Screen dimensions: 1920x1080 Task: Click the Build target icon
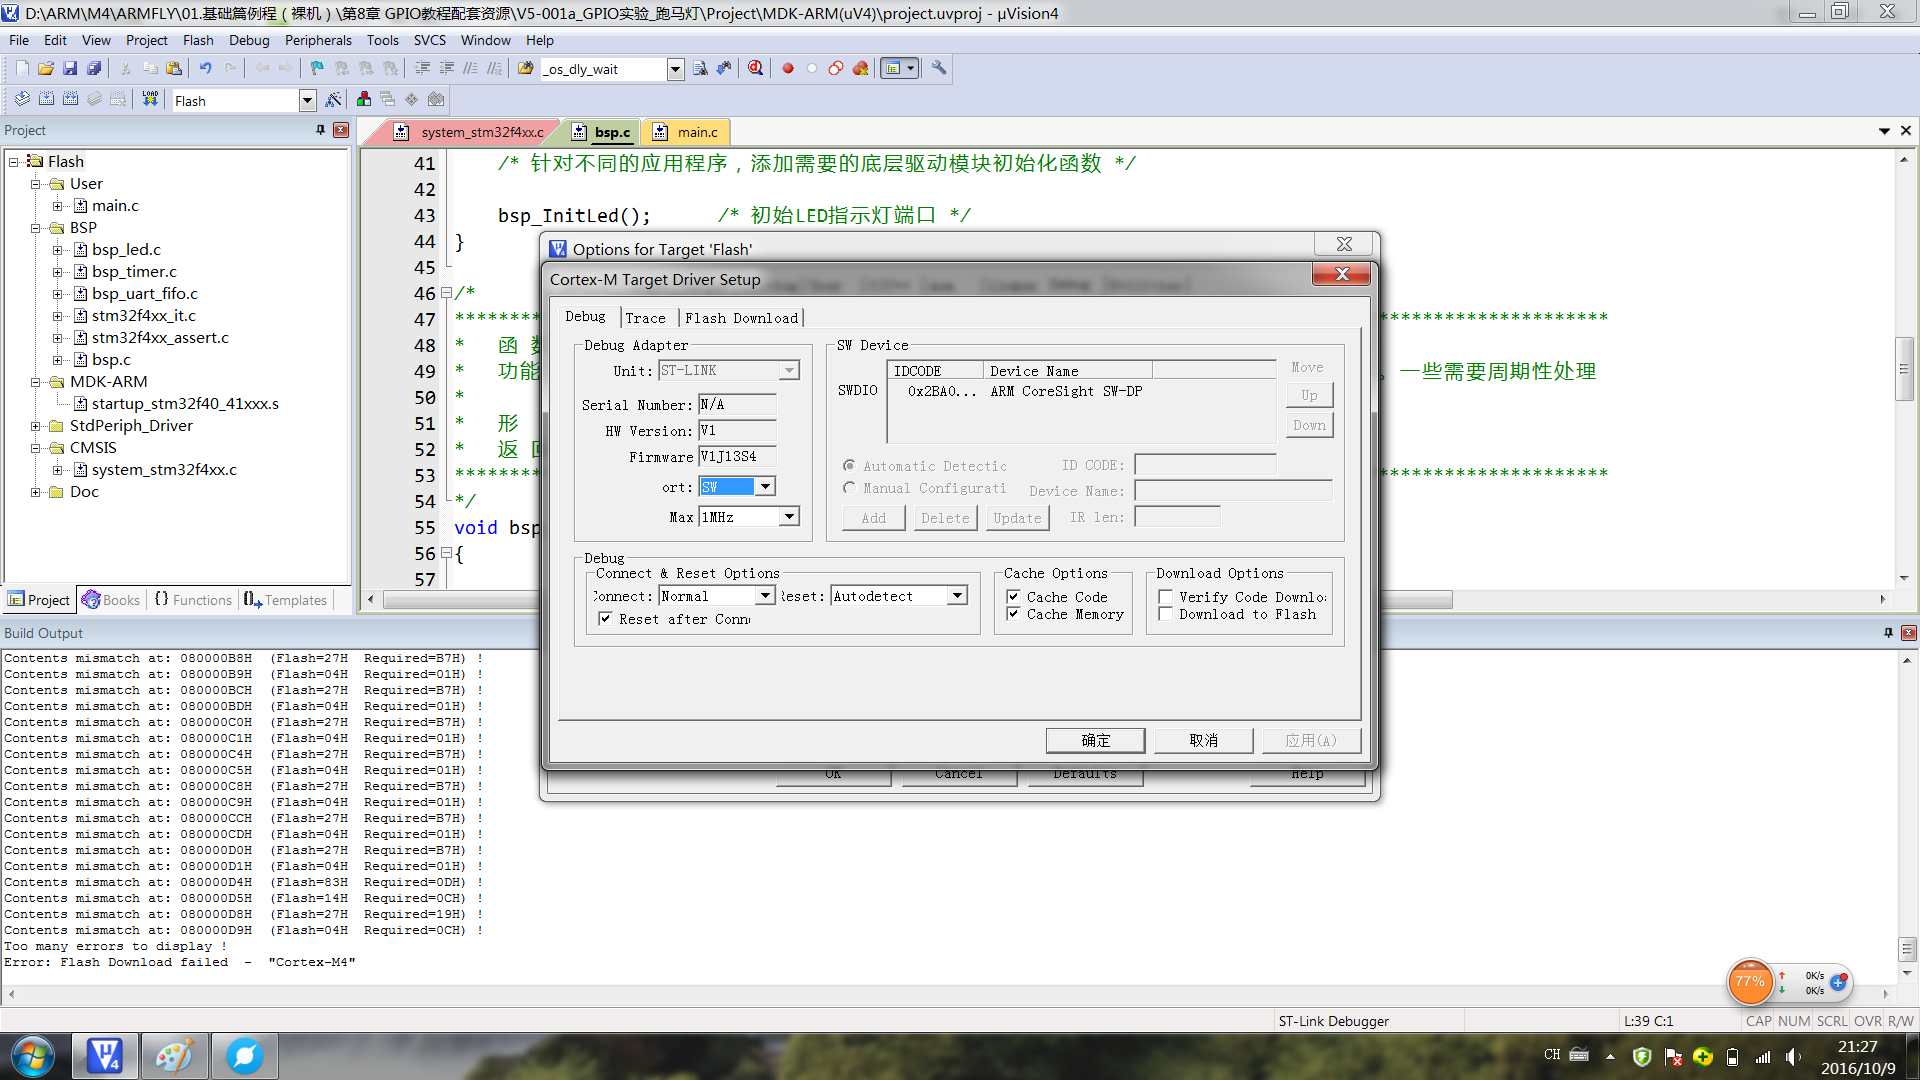[46, 99]
